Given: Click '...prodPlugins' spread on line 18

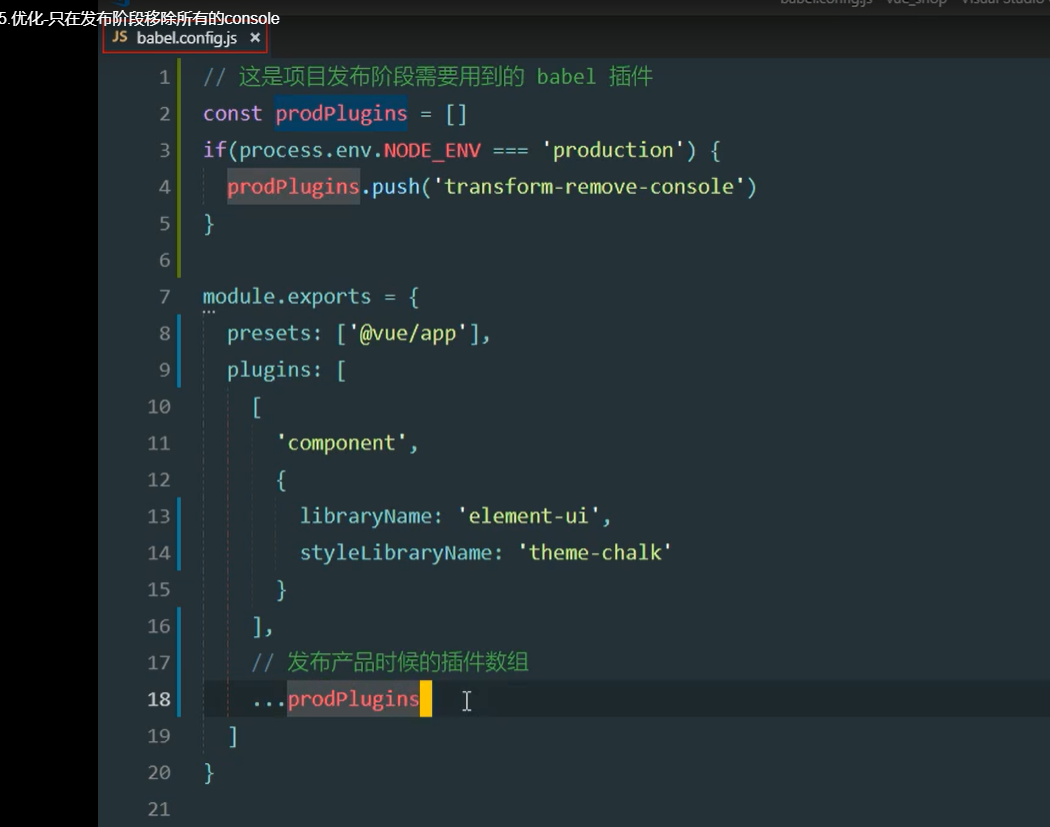Looking at the screenshot, I should pos(335,700).
